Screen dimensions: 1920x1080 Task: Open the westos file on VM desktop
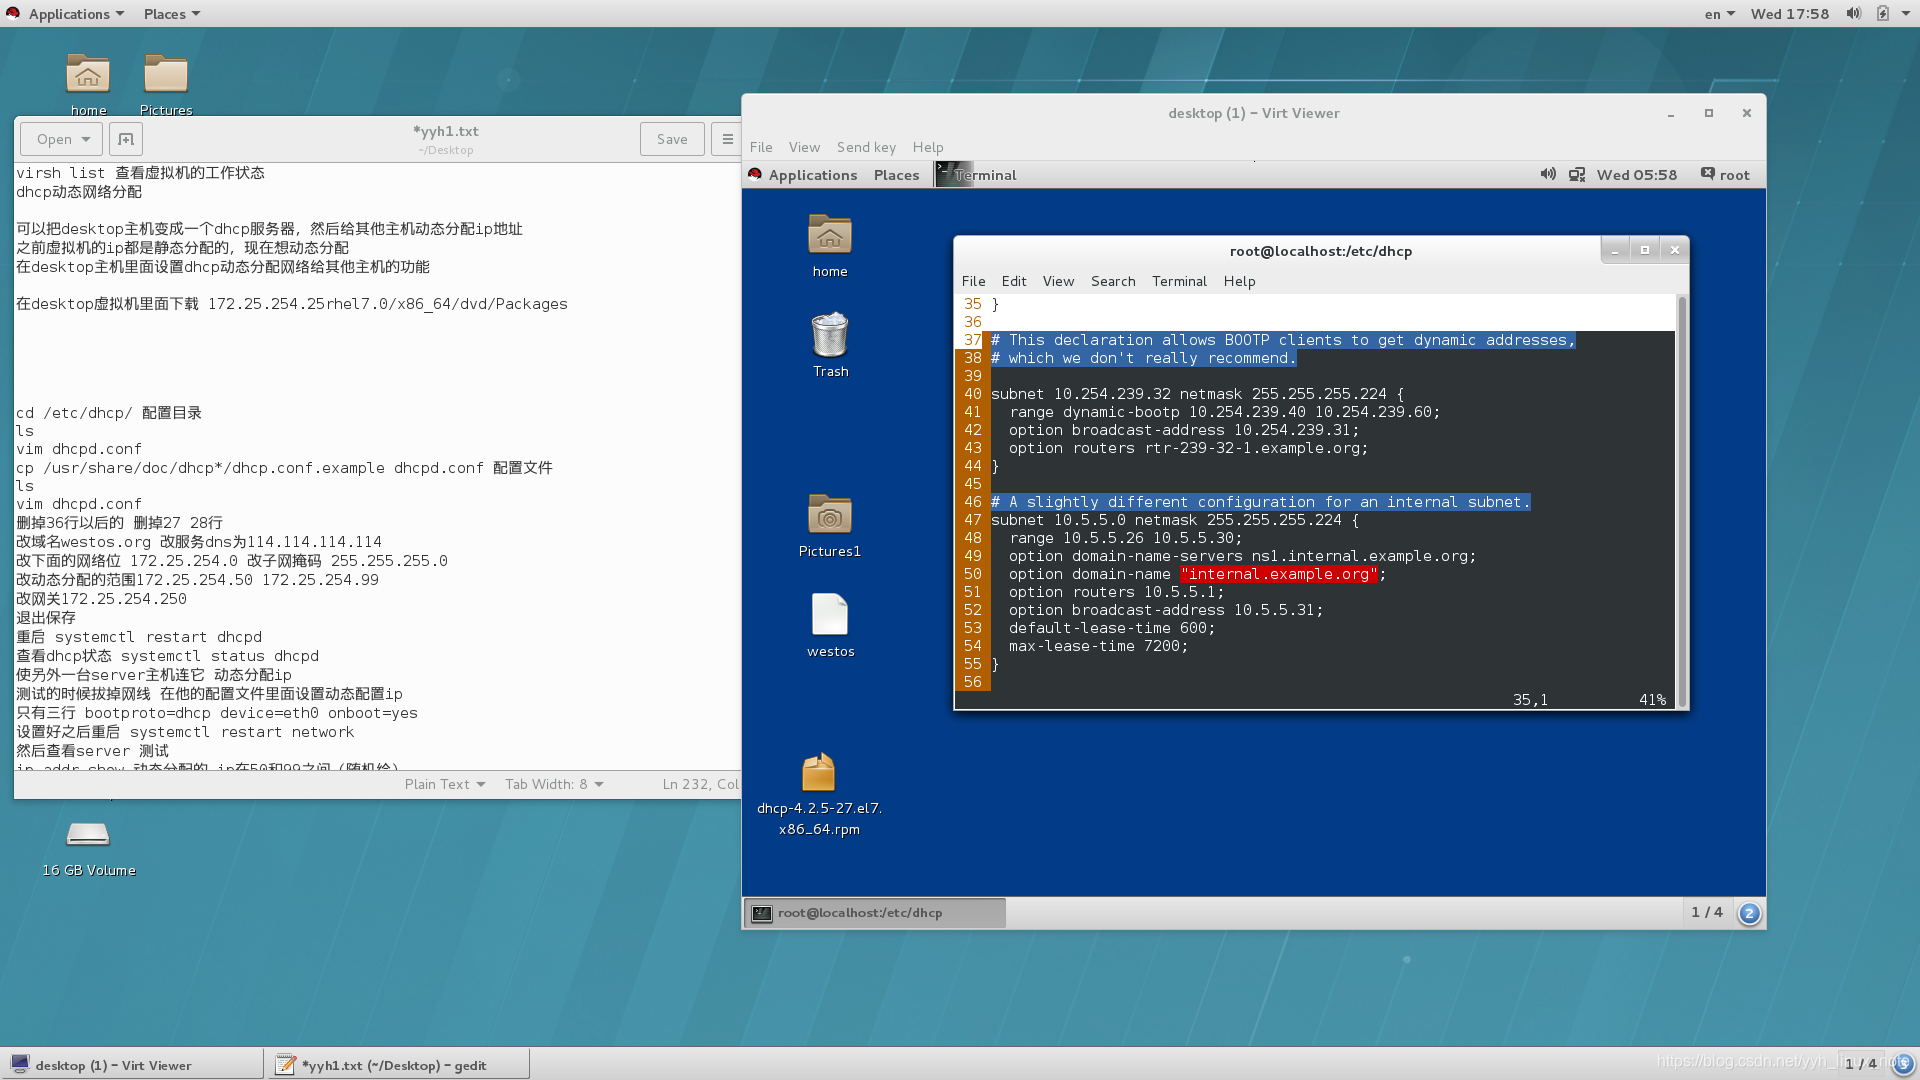(829, 615)
